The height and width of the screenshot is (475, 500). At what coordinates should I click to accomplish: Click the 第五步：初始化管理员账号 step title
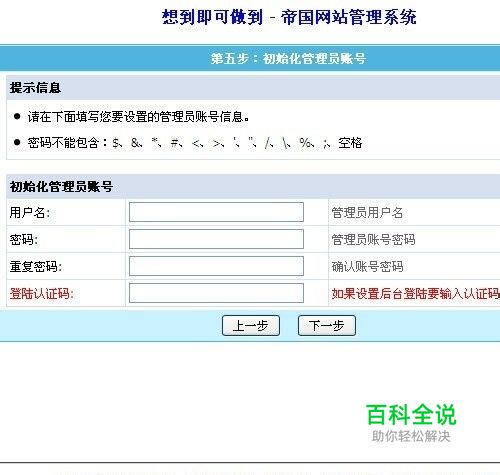tap(288, 58)
